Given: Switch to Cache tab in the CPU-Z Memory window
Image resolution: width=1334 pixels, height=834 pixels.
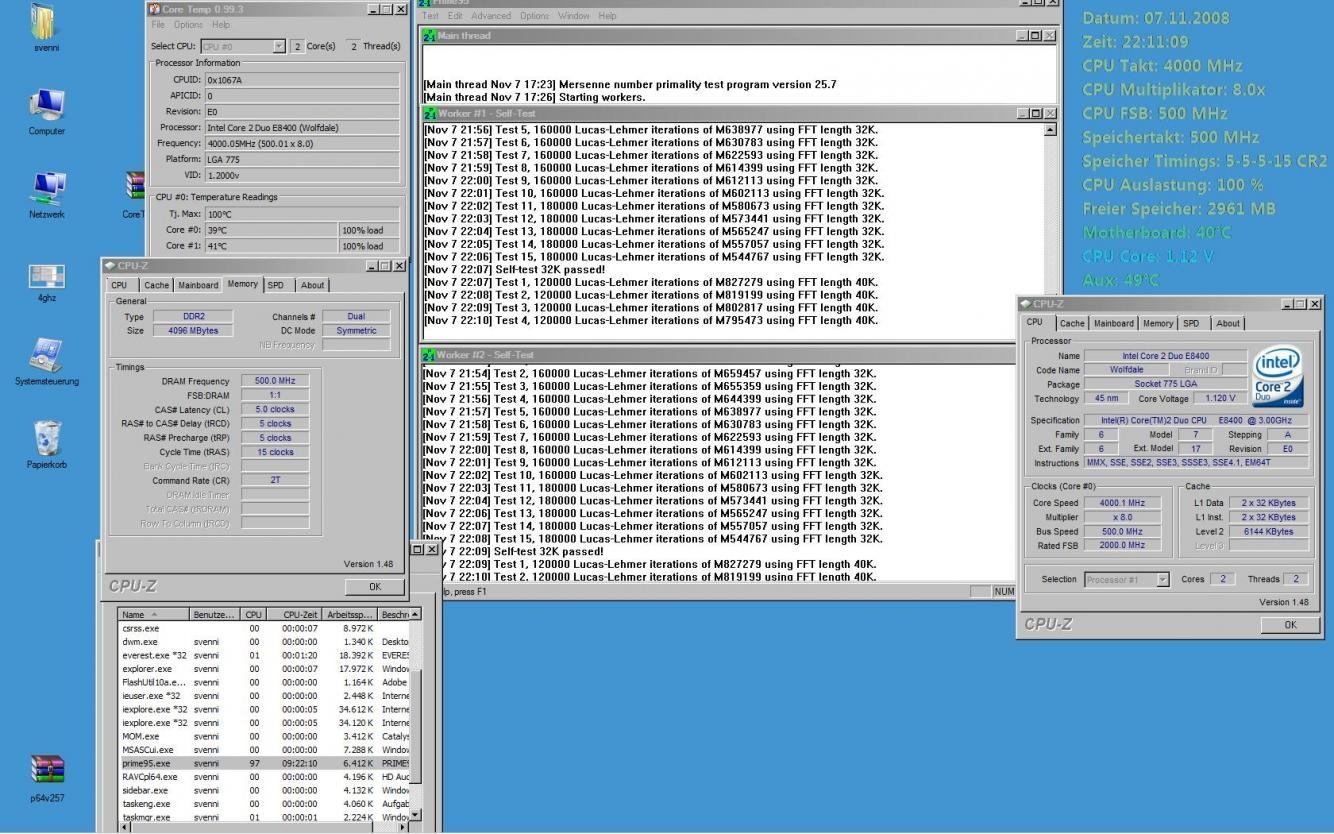Looking at the screenshot, I should tap(158, 285).
